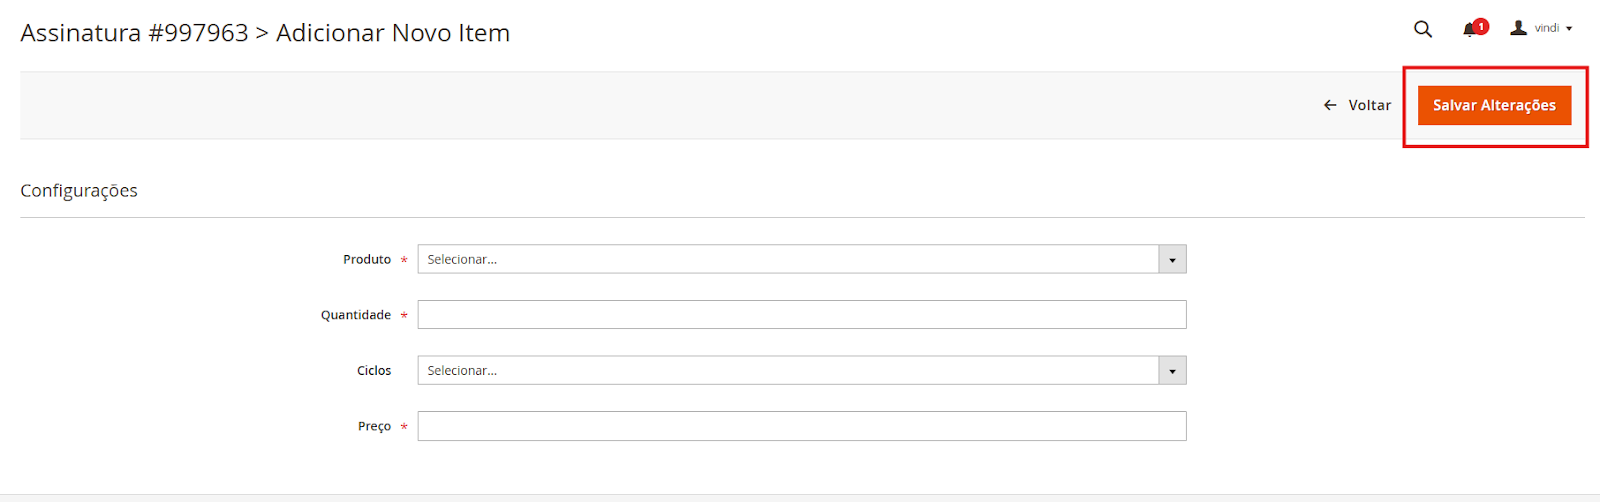Screen dimensions: 1600x502
Task: Open the Produto Selecionar combo box
Action: (x=788, y=259)
